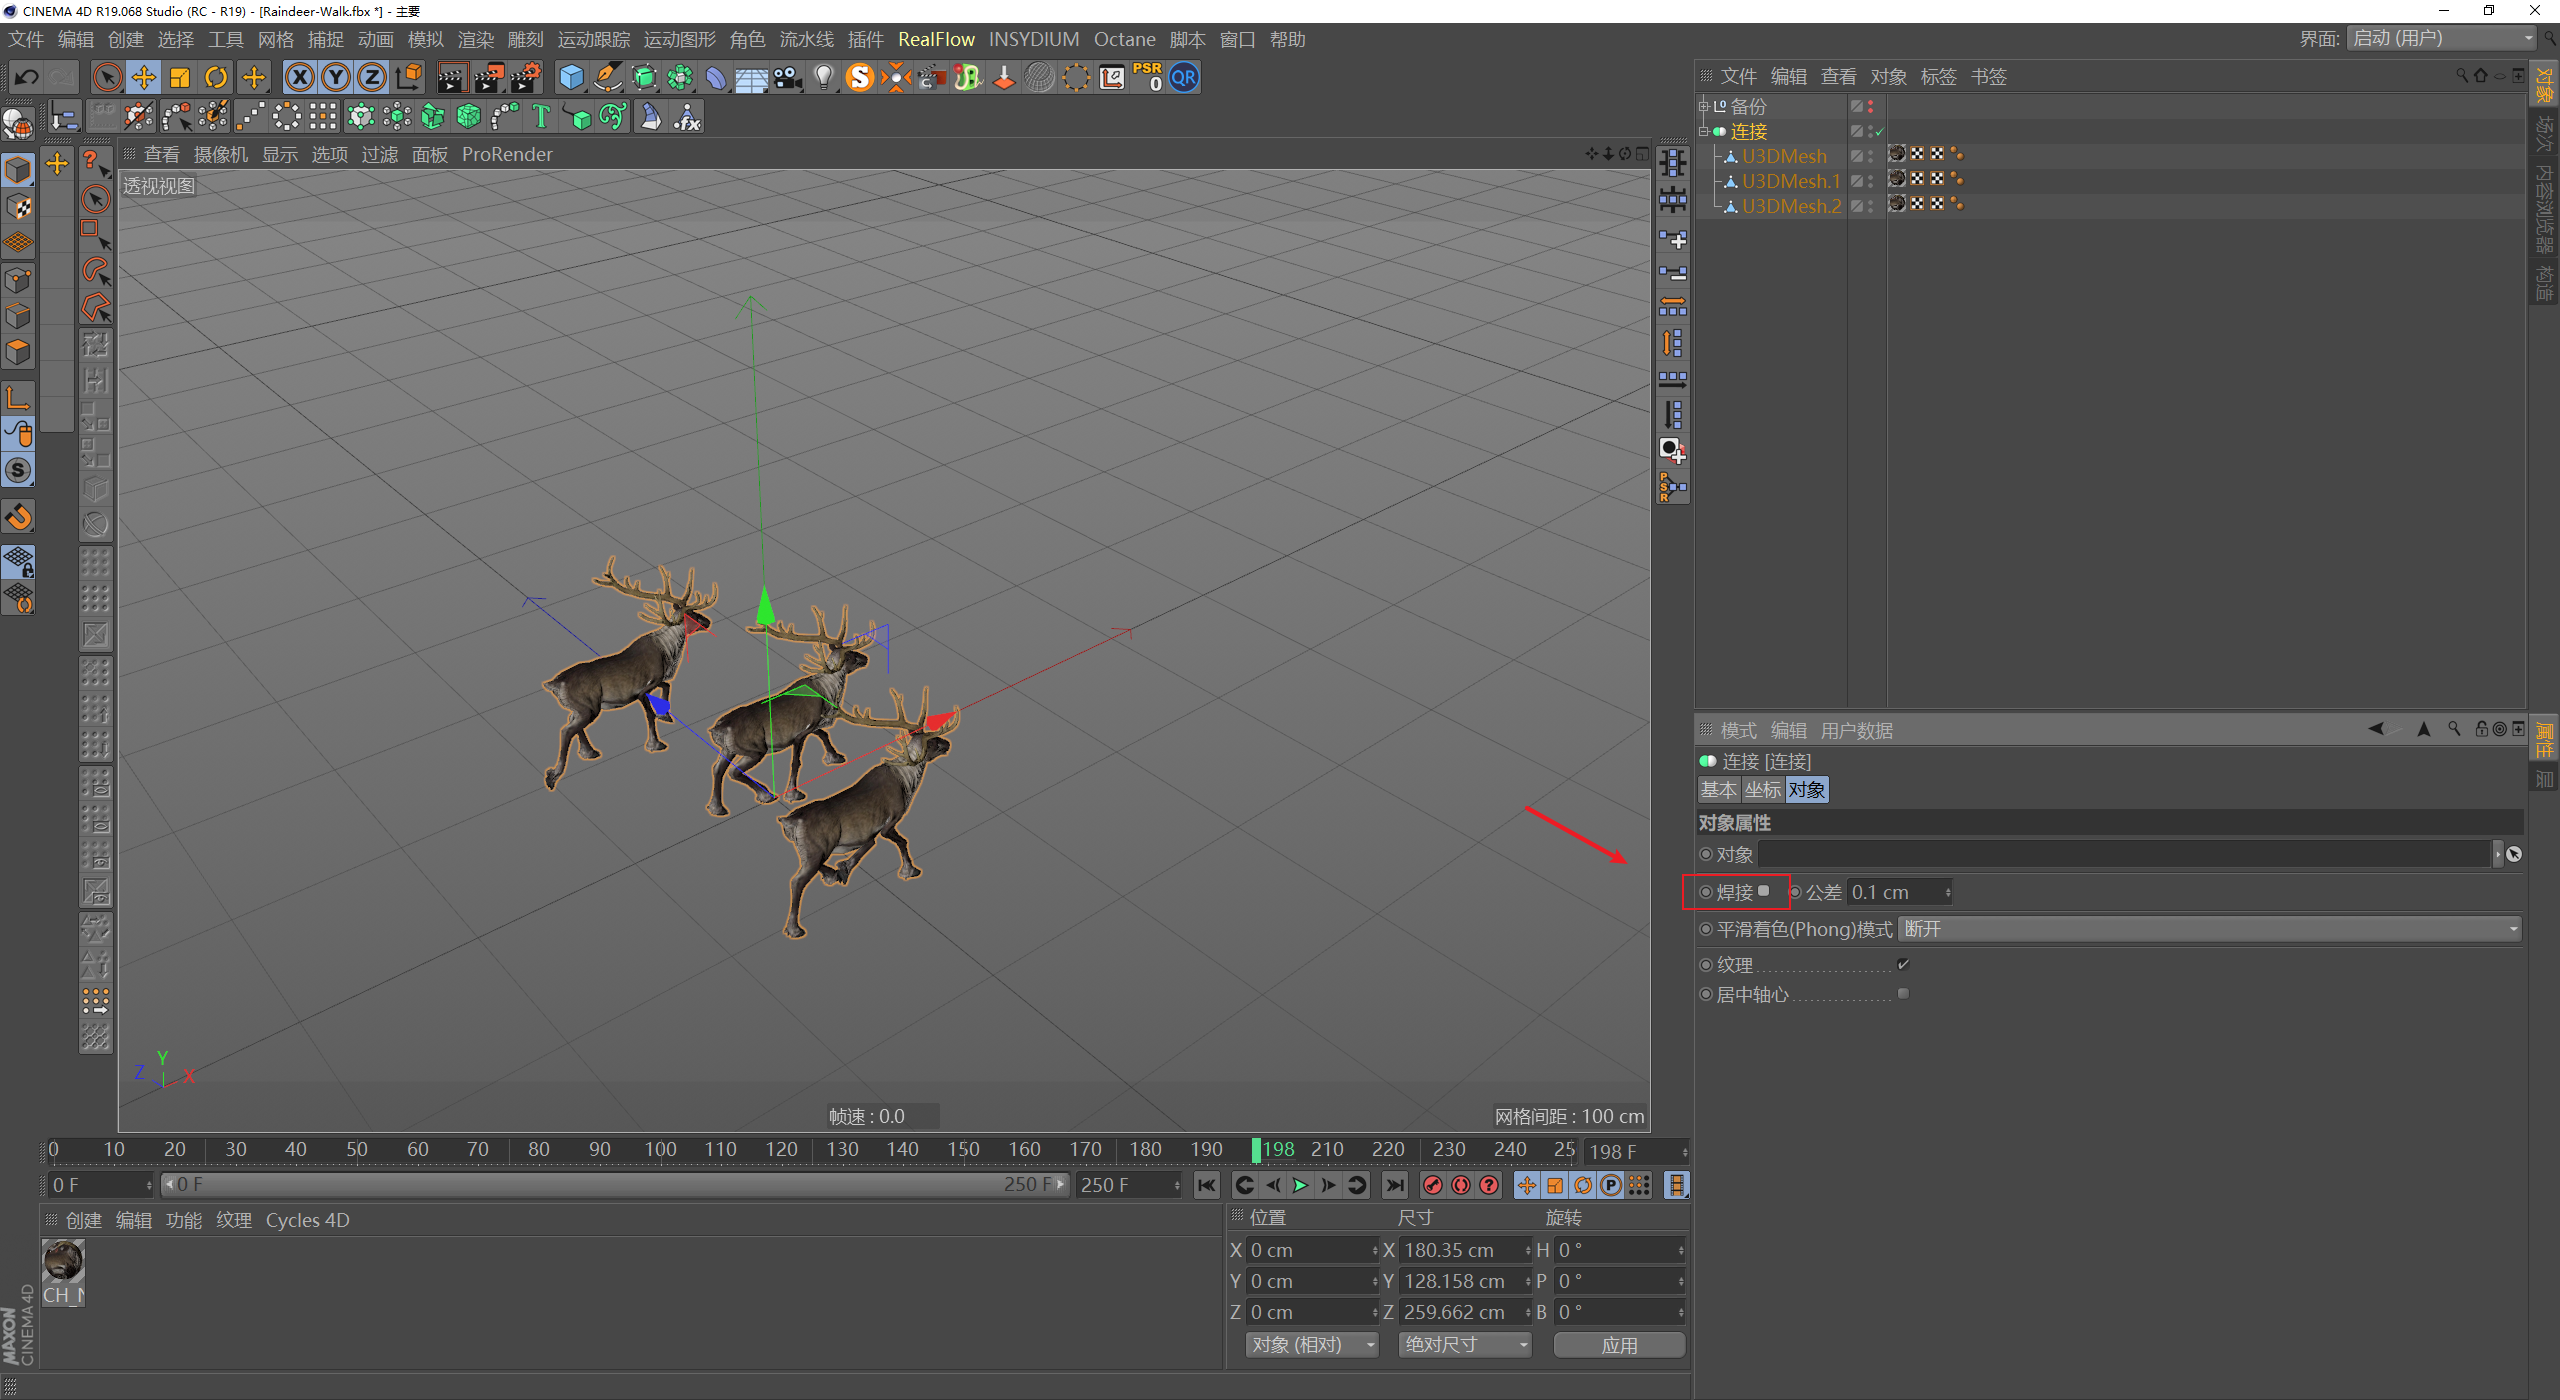Open the 绝对尺寸 size mode dropdown
Screen dimensions: 2560x1400
pyautogui.click(x=1465, y=1345)
